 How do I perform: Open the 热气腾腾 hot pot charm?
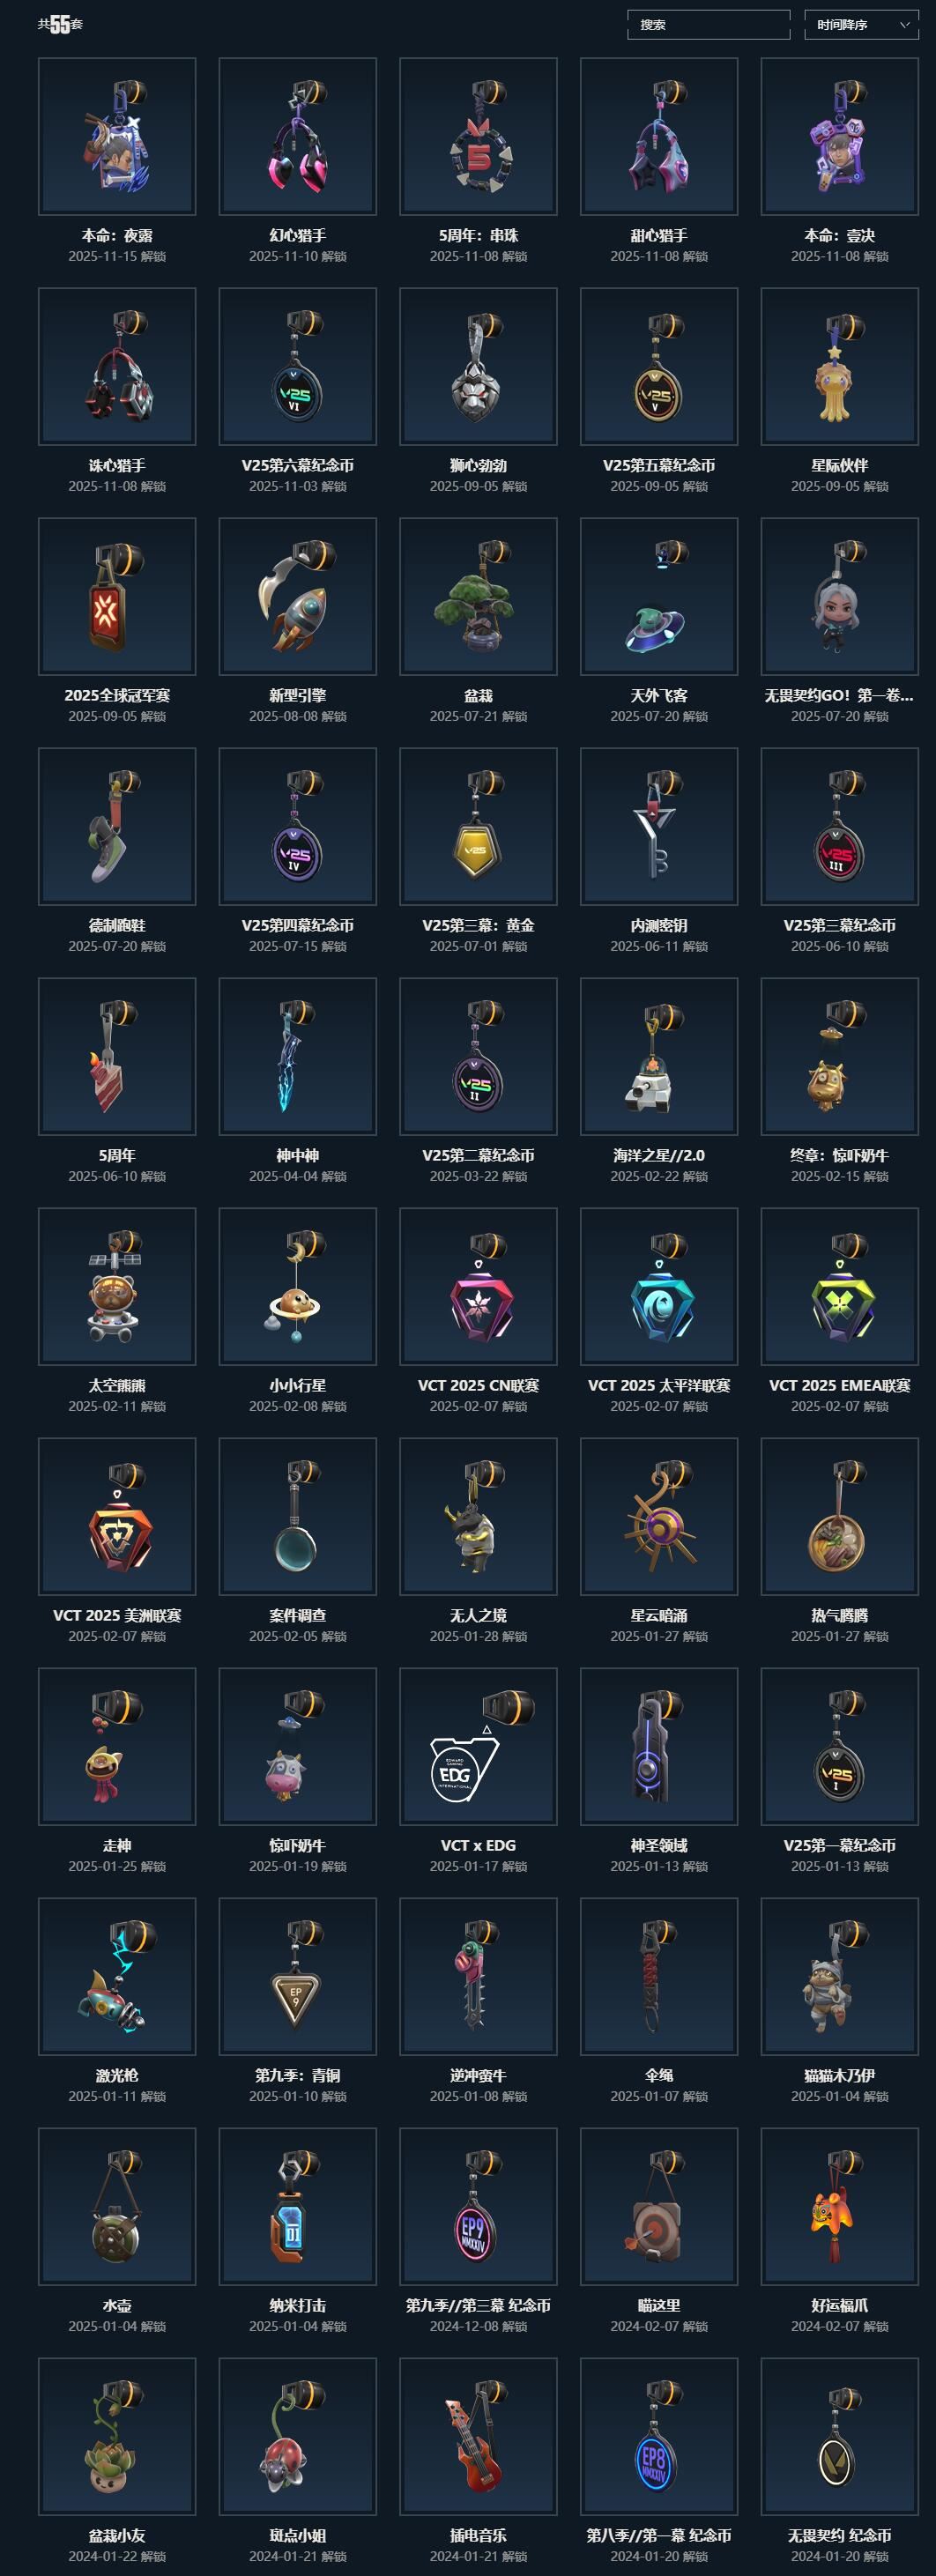[839, 1516]
